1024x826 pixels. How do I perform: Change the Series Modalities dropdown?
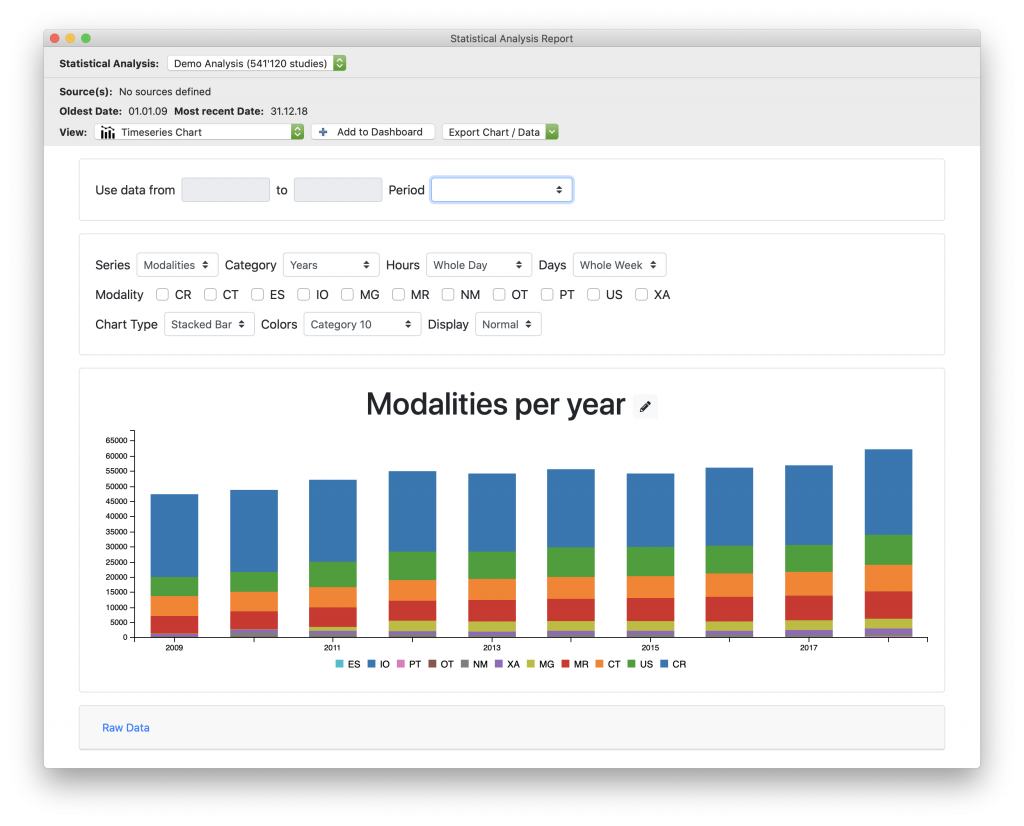tap(177, 264)
